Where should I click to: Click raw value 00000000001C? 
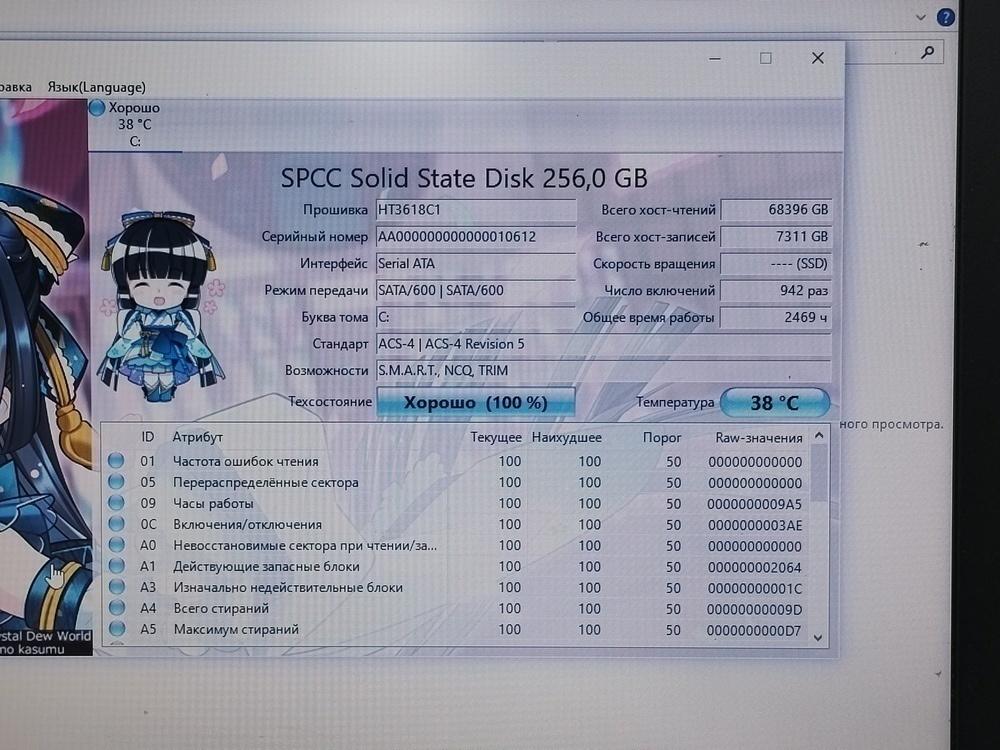[x=754, y=589]
